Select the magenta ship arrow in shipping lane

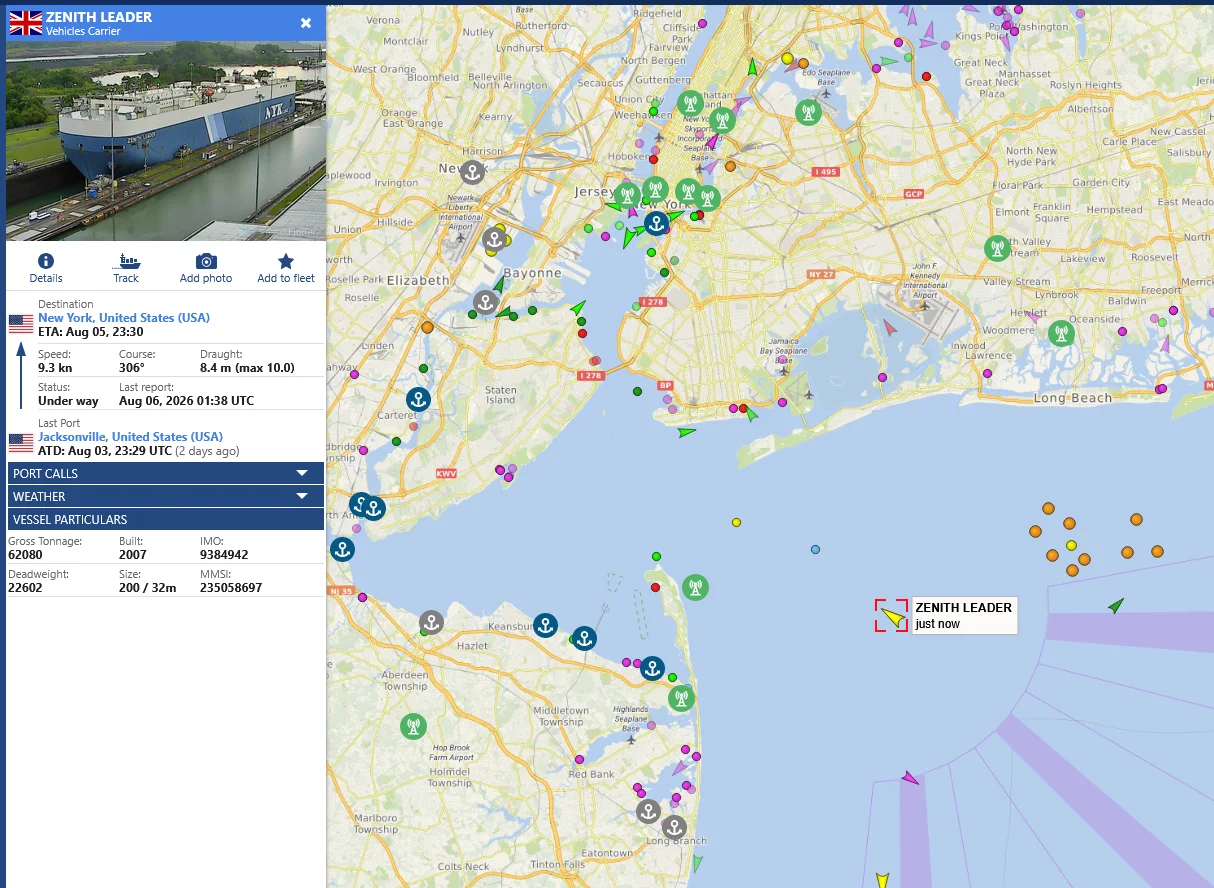click(910, 777)
